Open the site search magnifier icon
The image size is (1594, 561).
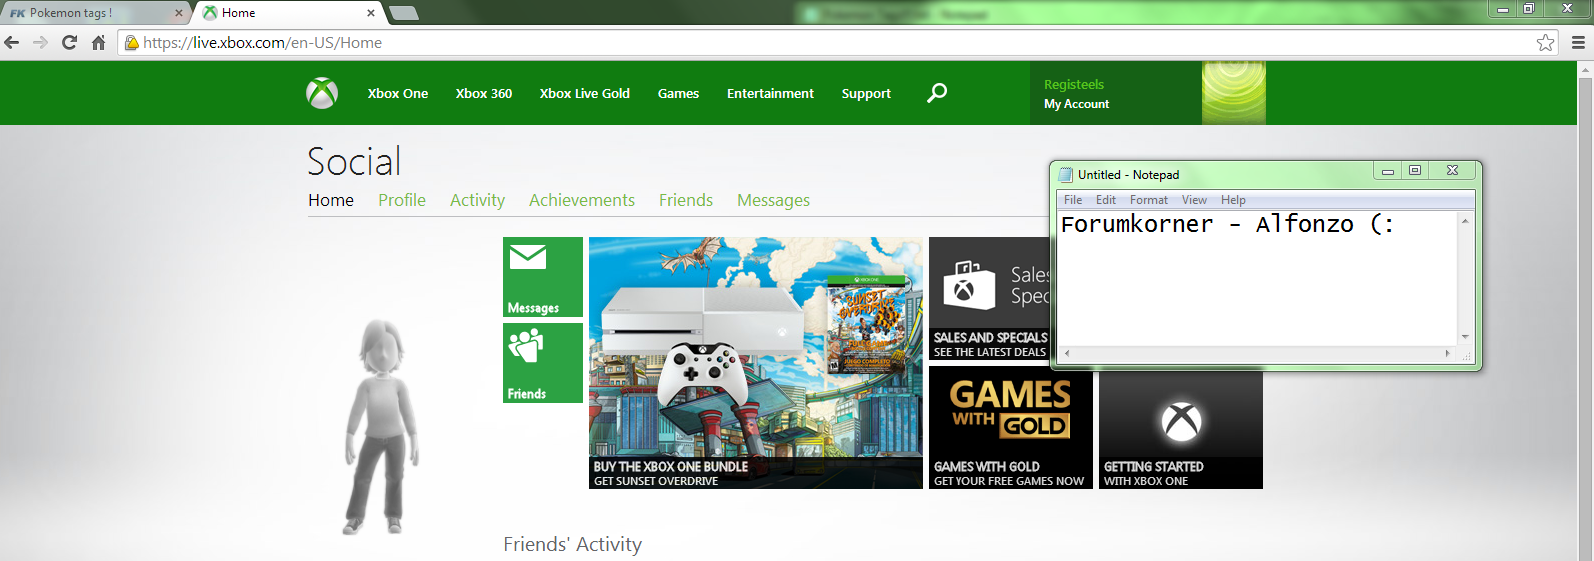pos(937,93)
